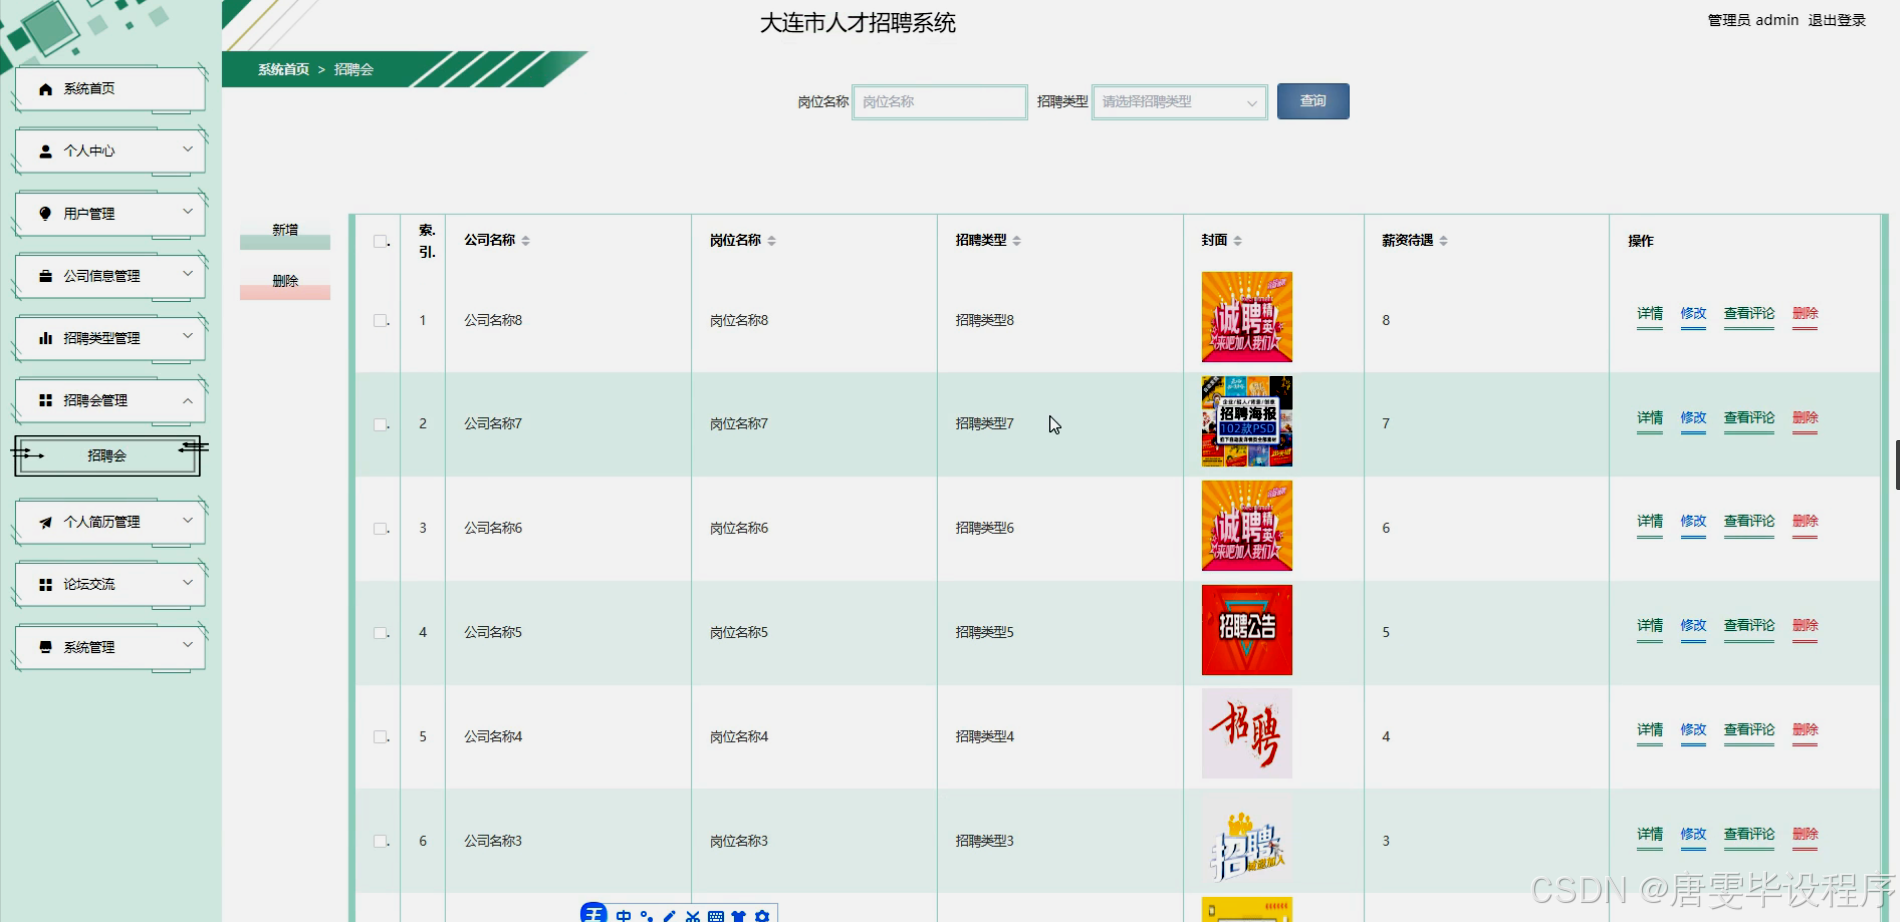Click 查看评论 for 公司名称6 row
1900x922 pixels.
(x=1749, y=522)
